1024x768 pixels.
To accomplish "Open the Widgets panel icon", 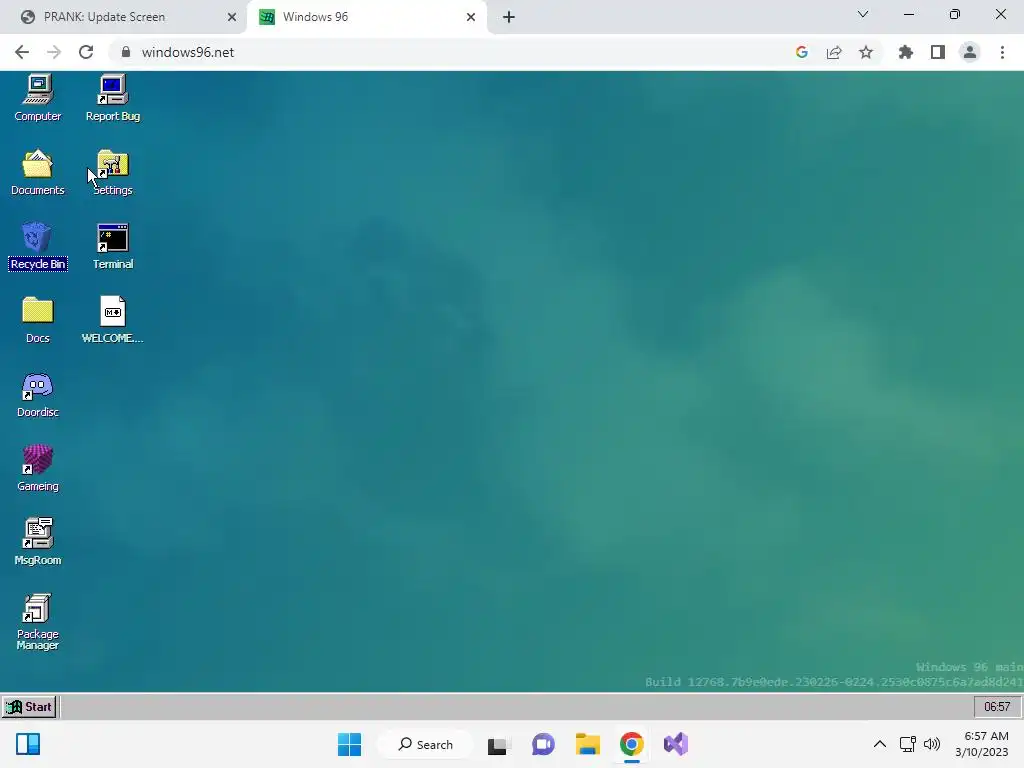I will (28, 744).
